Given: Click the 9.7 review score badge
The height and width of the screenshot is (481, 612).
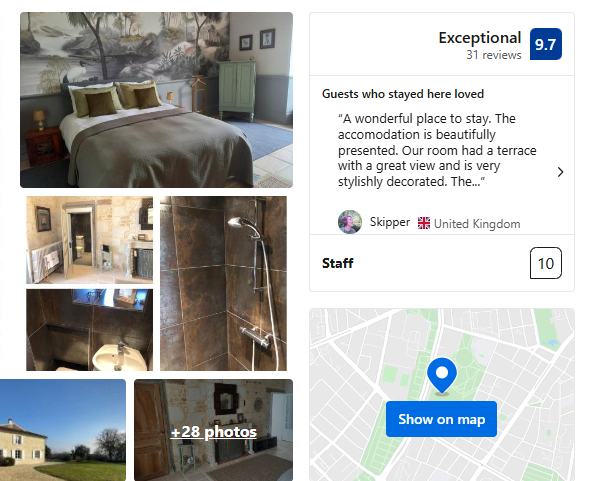Looking at the screenshot, I should 545,44.
